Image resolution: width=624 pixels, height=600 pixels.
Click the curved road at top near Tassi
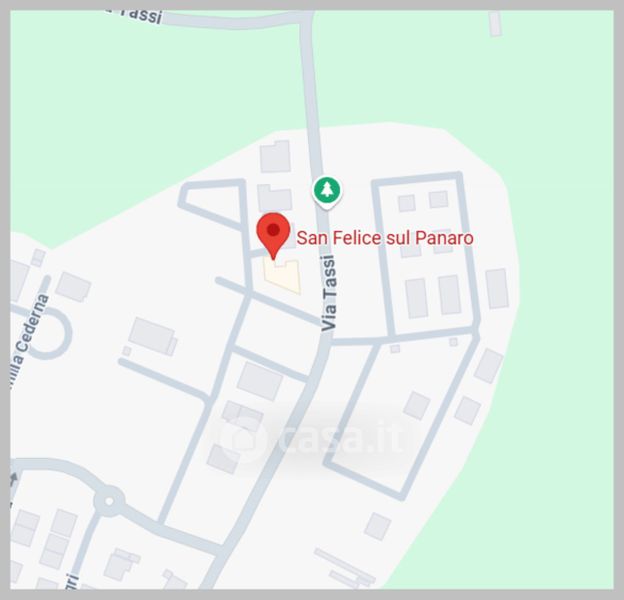(235, 22)
